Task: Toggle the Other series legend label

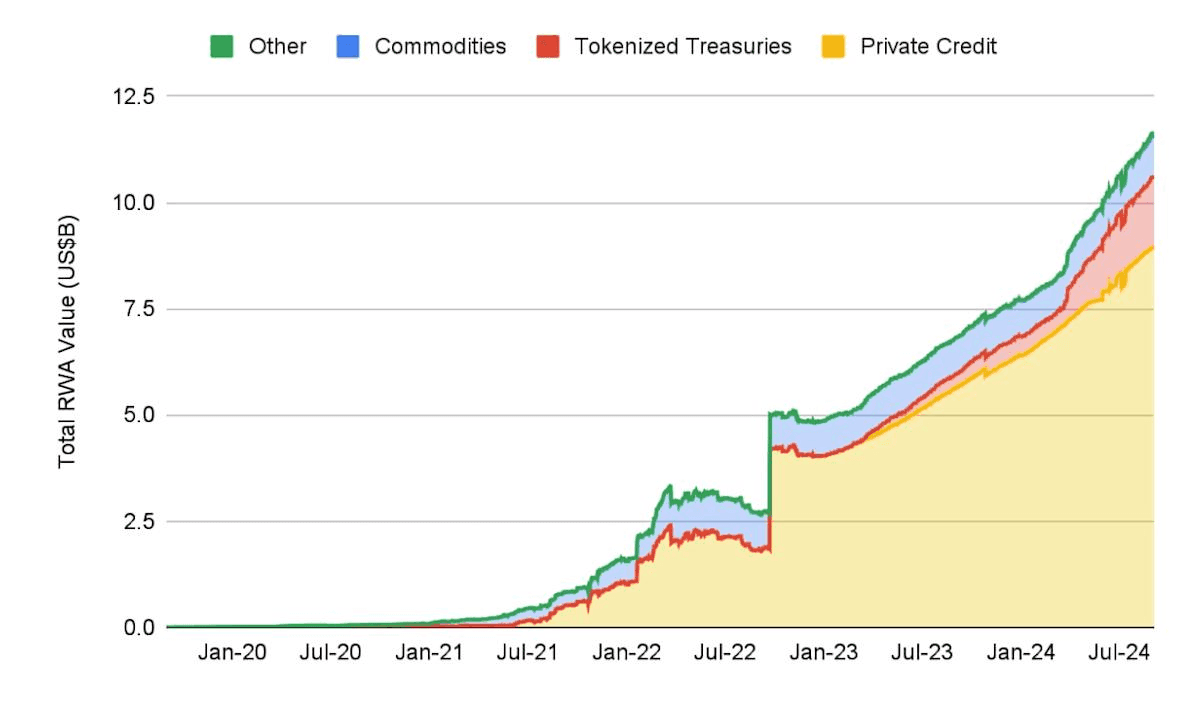Action: coord(277,46)
